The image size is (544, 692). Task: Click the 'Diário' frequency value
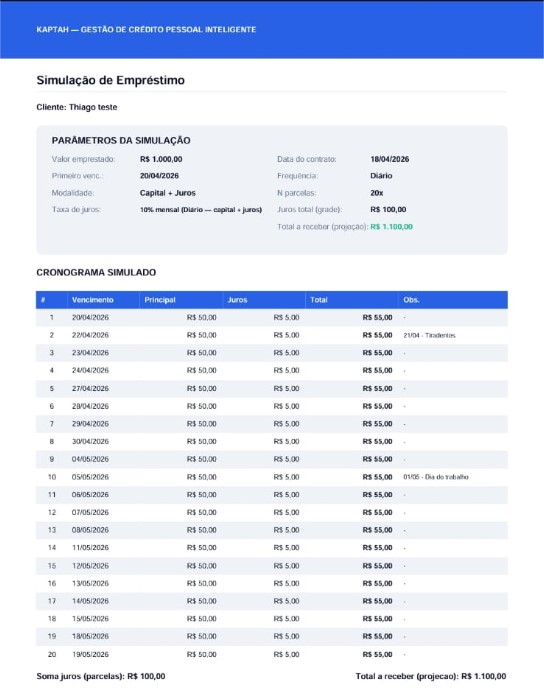click(381, 176)
